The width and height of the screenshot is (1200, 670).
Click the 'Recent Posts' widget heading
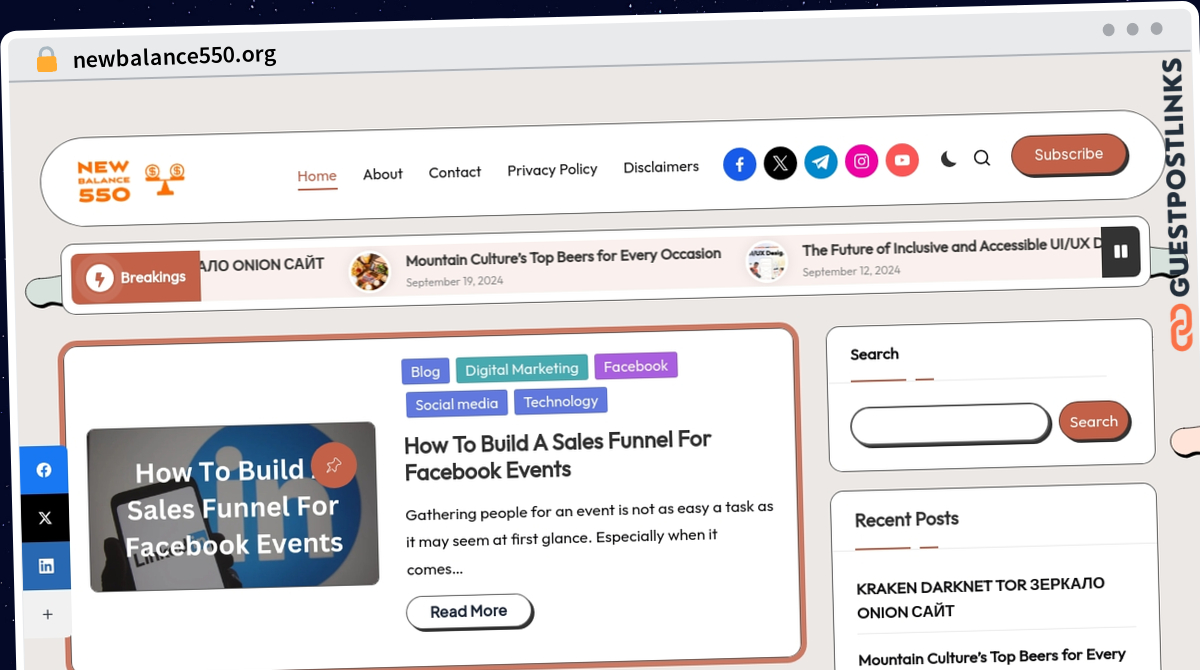point(907,519)
